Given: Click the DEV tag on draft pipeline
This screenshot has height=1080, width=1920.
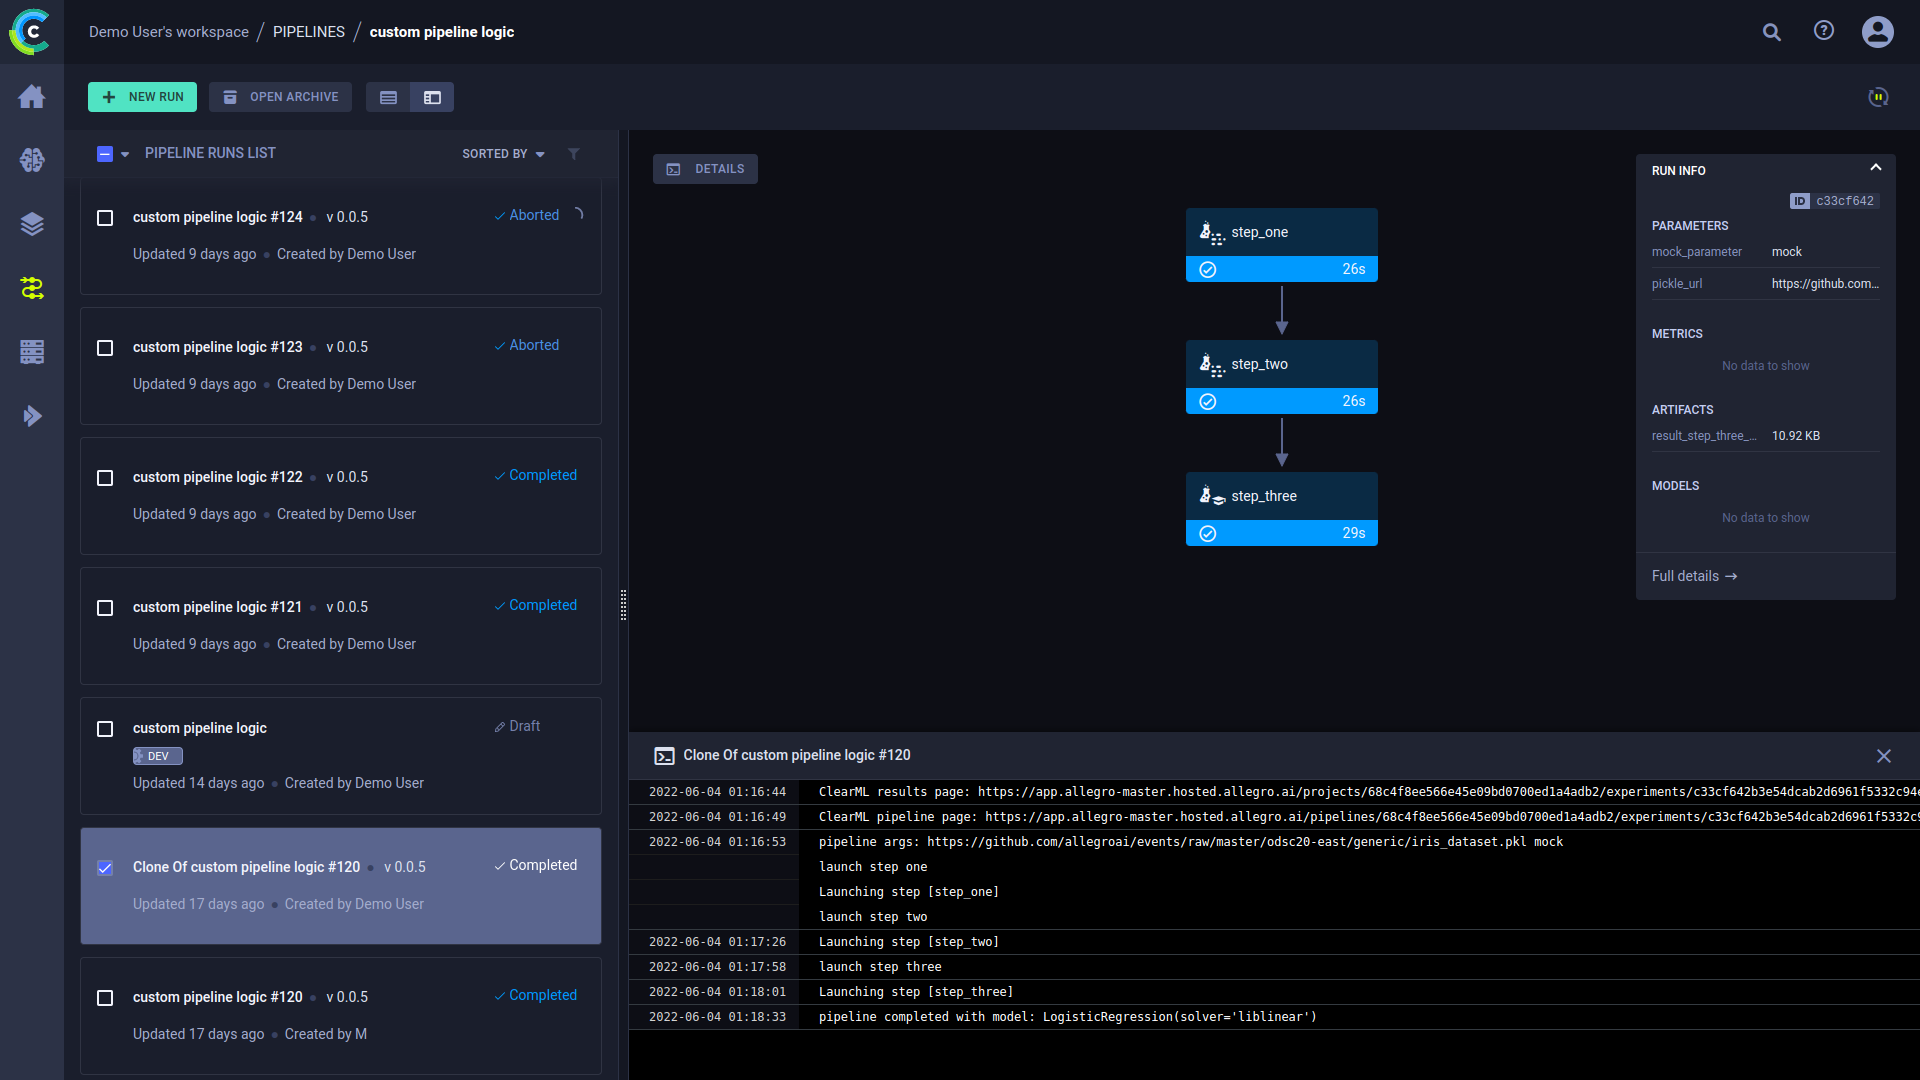Looking at the screenshot, I should [x=158, y=757].
